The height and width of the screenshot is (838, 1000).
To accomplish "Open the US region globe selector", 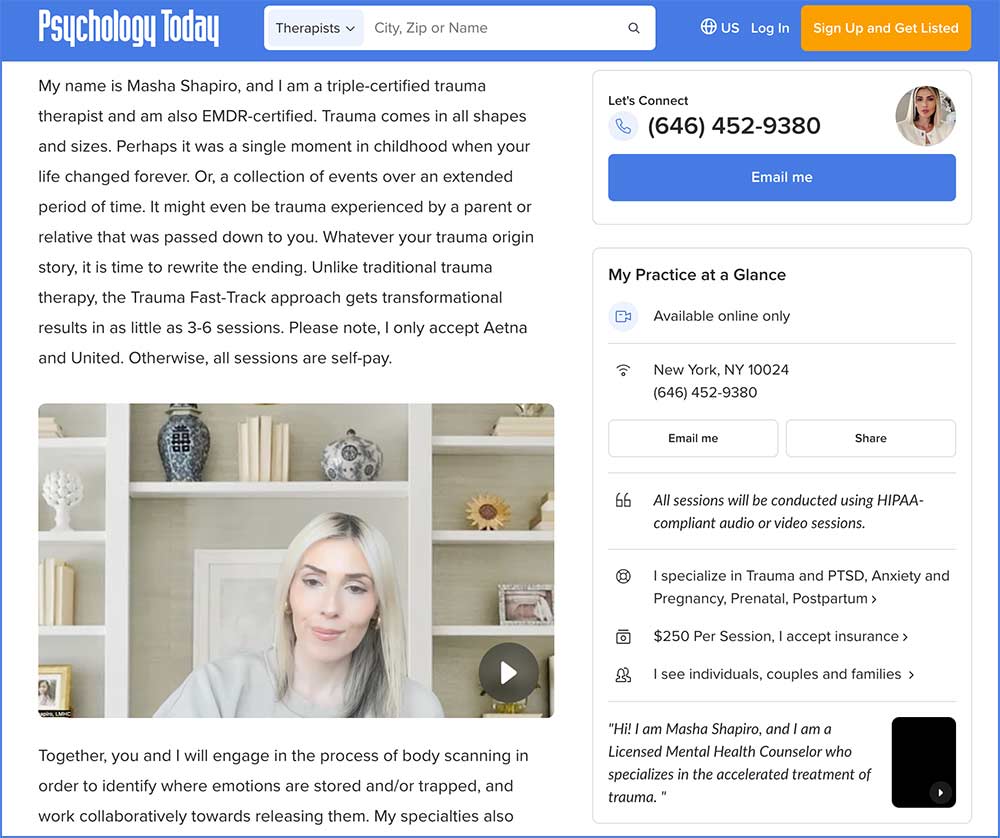I will tap(707, 28).
